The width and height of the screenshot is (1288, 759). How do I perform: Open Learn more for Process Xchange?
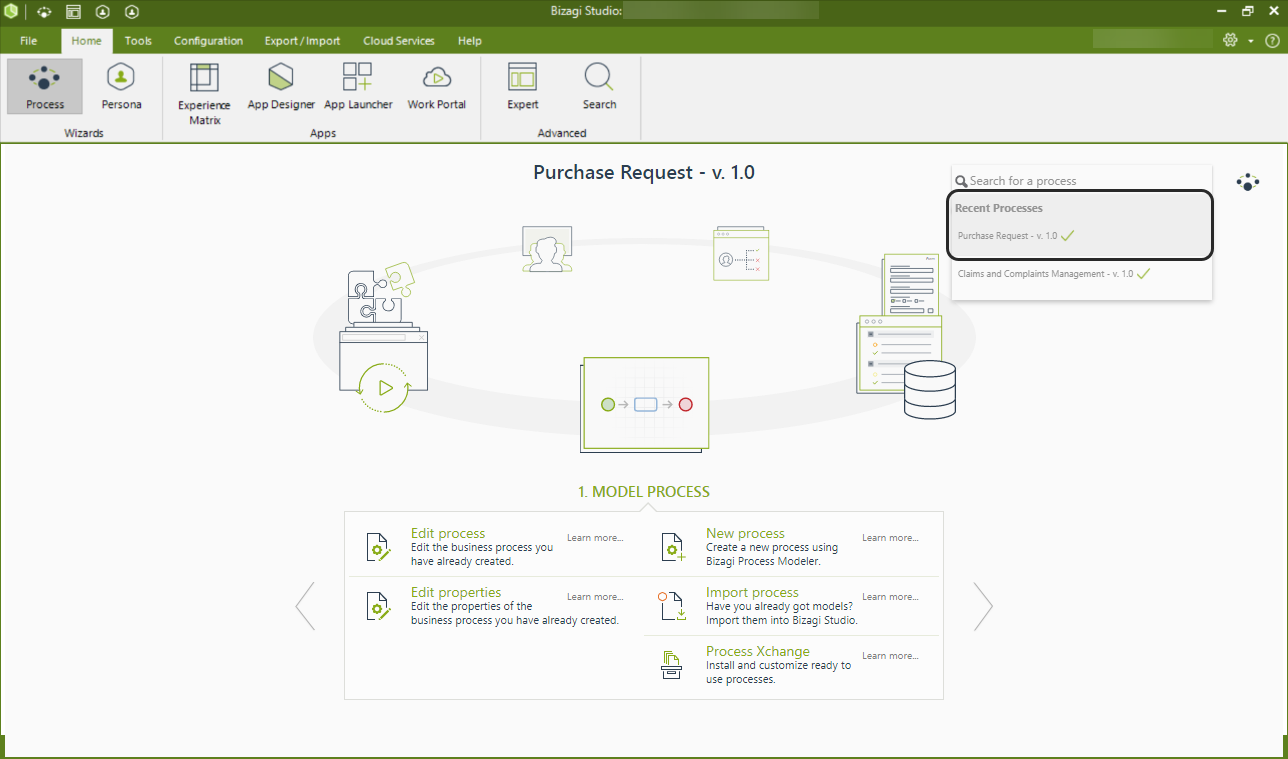click(x=890, y=656)
